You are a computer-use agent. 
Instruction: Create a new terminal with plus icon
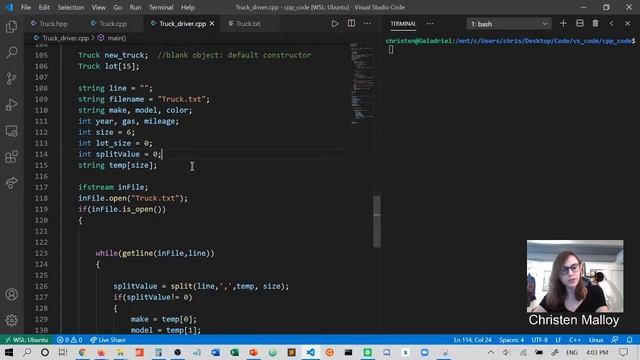[x=563, y=24]
